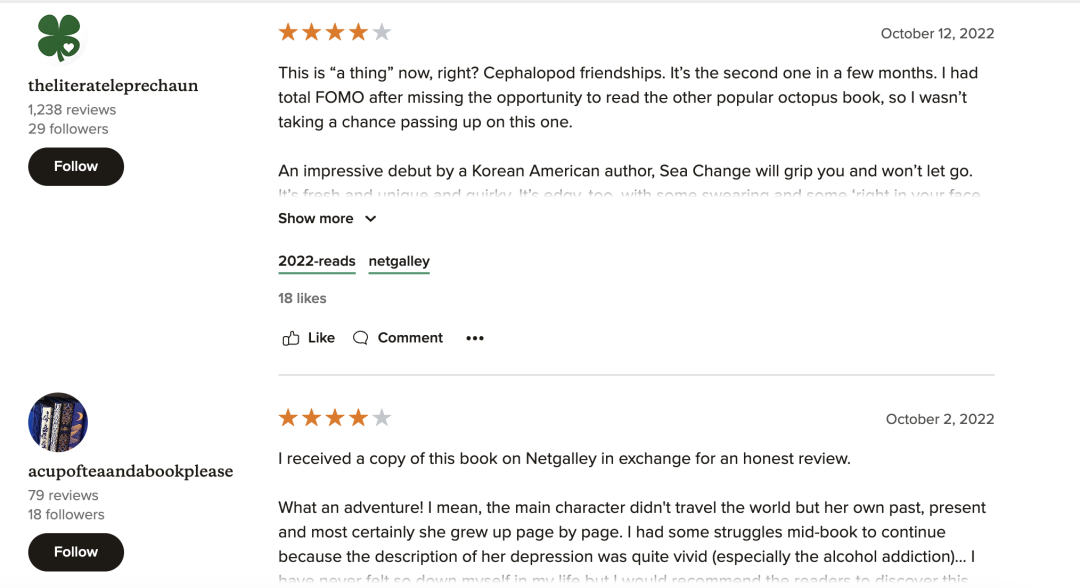This screenshot has height=588, width=1080.
Task: Click the October 12, 2022 review date
Action: pyautogui.click(x=937, y=34)
